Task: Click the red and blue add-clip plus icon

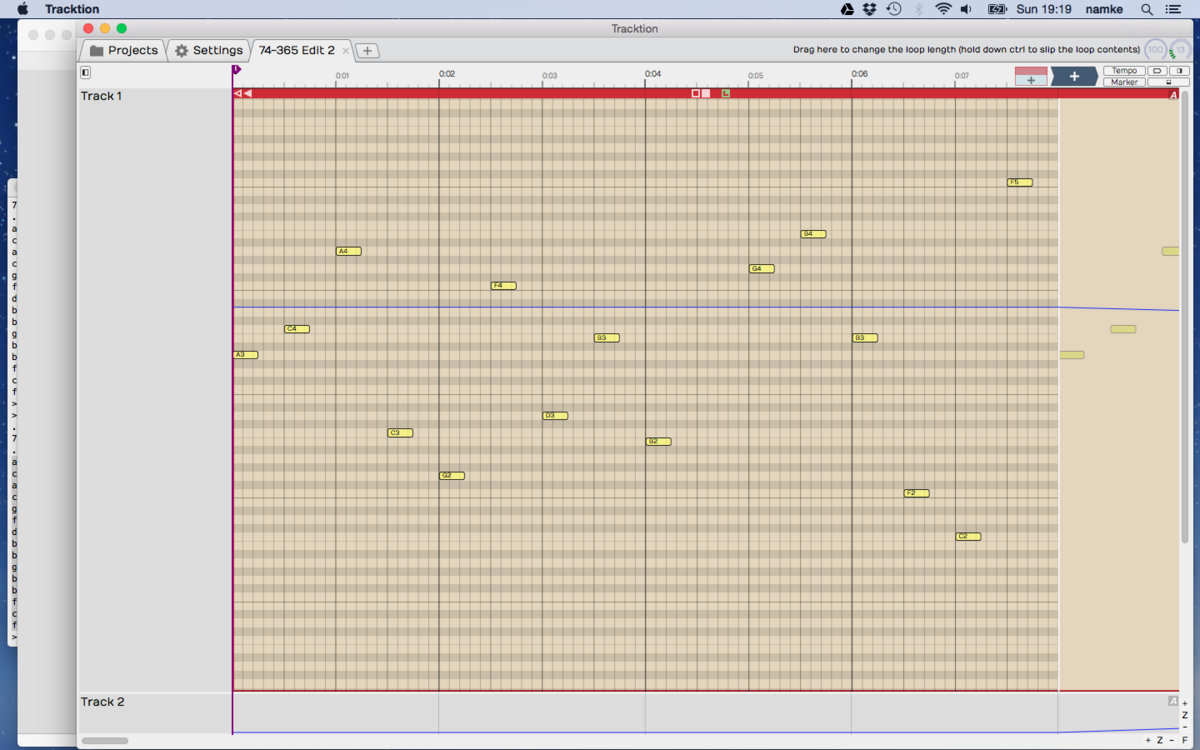Action: [x=1031, y=76]
